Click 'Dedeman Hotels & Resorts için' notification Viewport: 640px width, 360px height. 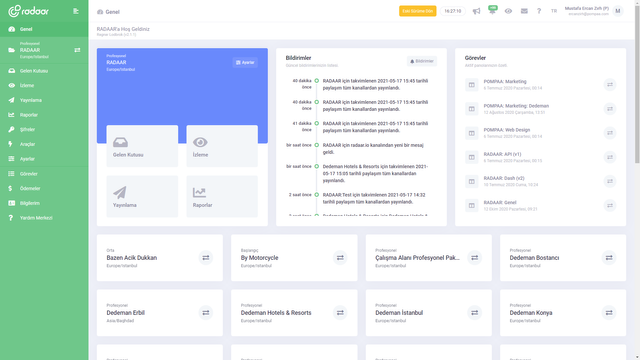click(x=375, y=173)
